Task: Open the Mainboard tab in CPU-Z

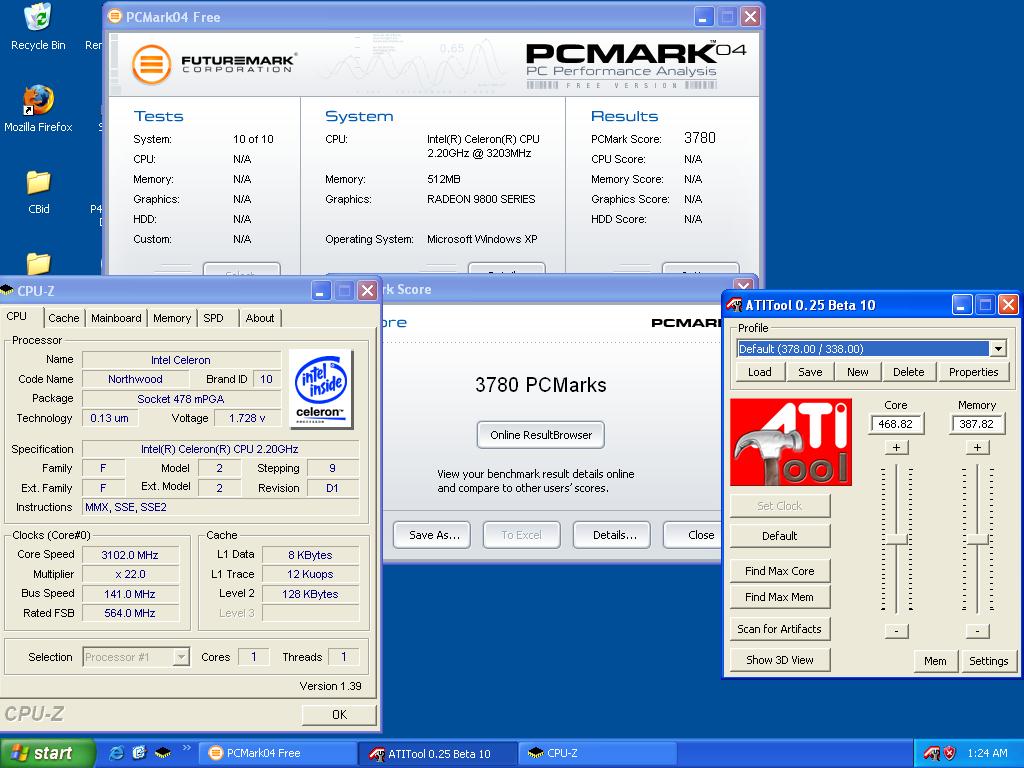Action: [116, 318]
